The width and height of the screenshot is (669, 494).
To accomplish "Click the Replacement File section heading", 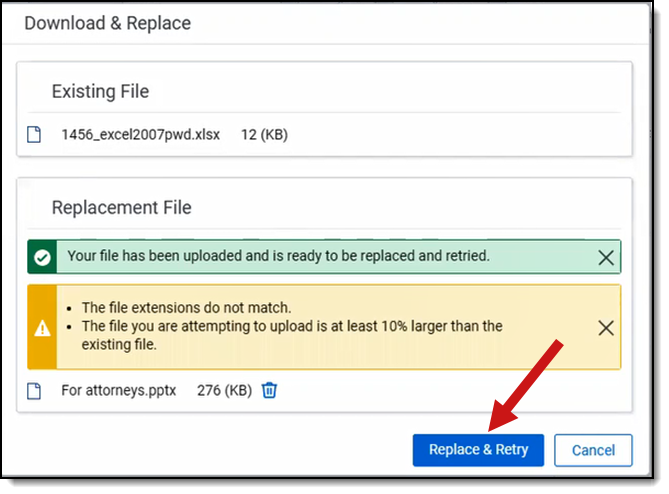I will tap(121, 208).
